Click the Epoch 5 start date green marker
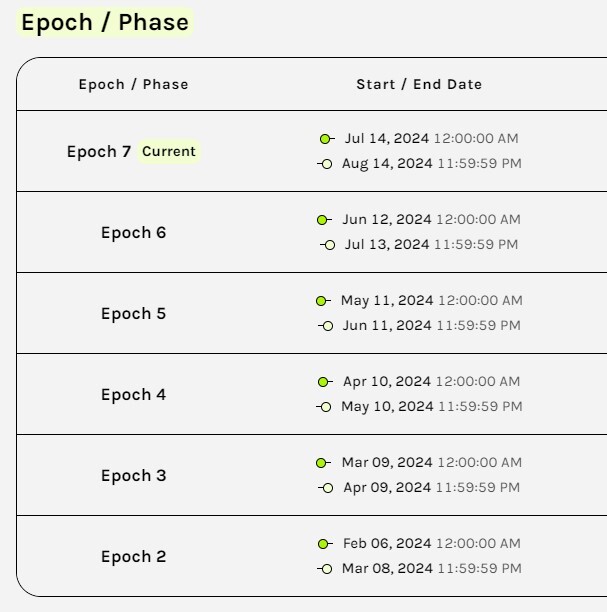Screen dimensions: 607x612 click(323, 301)
